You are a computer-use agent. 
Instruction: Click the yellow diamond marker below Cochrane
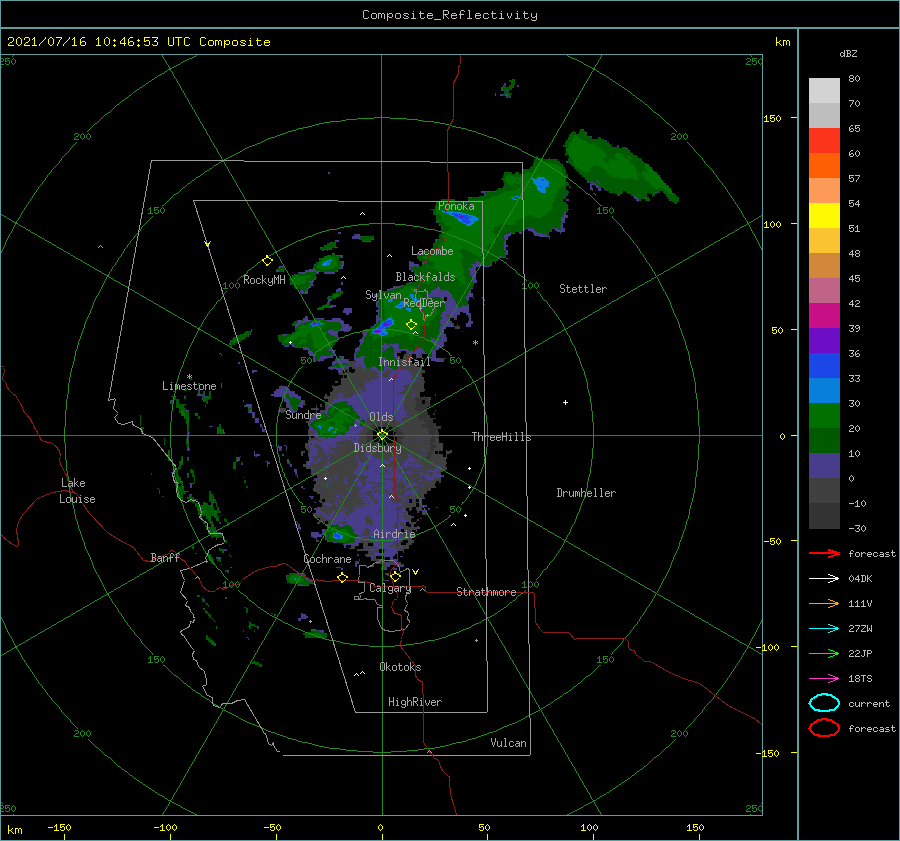pyautogui.click(x=343, y=577)
